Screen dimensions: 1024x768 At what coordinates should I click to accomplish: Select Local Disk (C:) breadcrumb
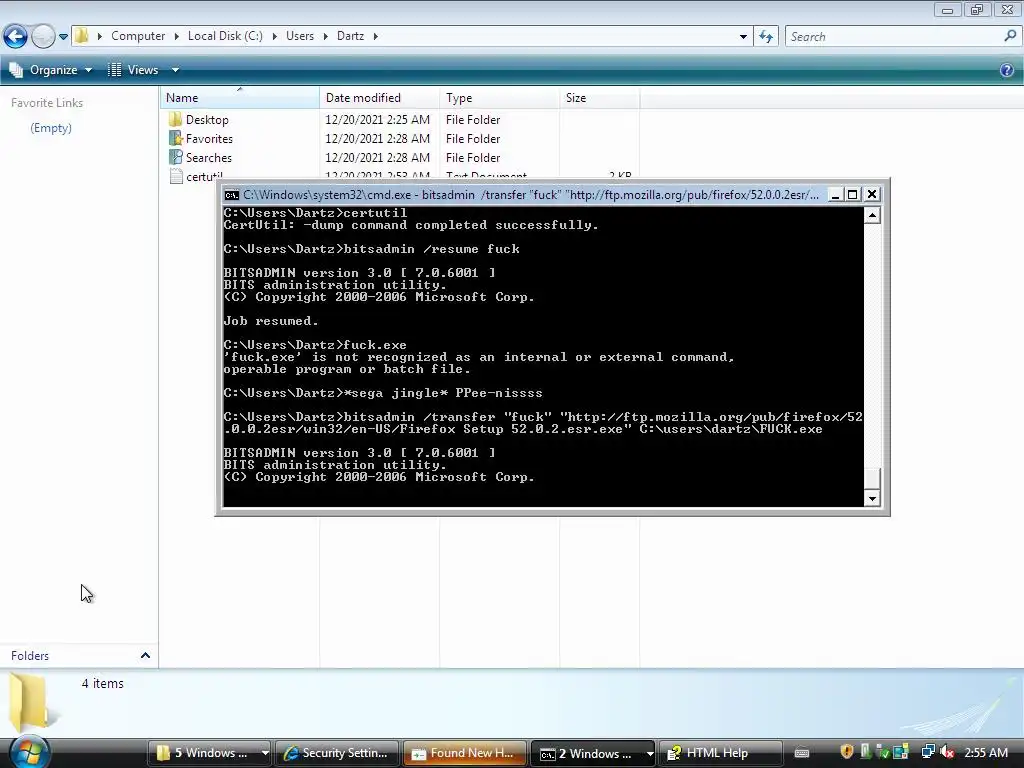pos(225,36)
